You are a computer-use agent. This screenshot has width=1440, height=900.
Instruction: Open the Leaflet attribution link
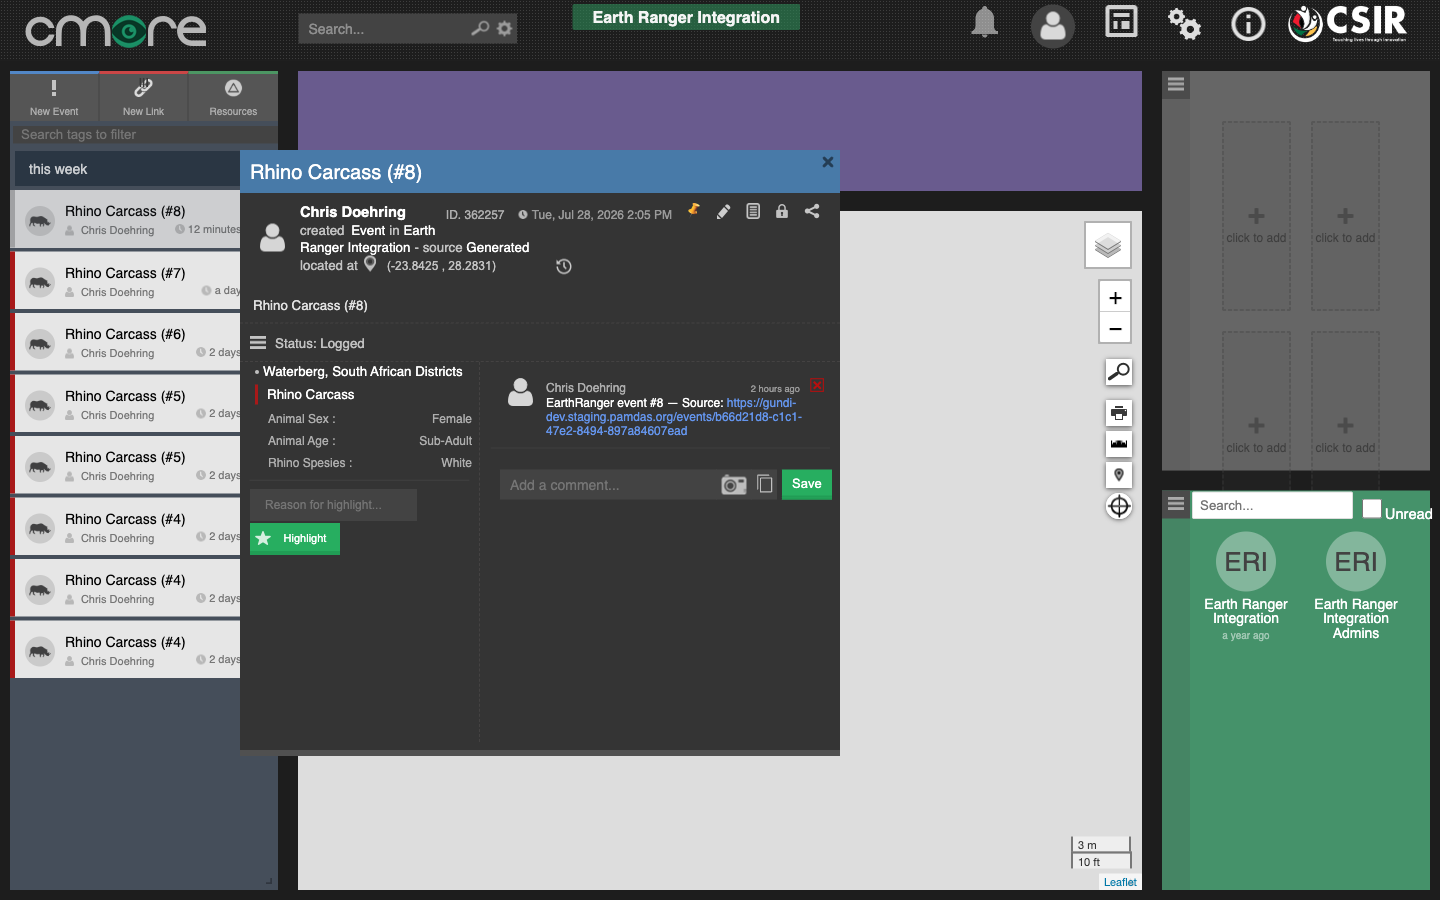pos(1120,882)
